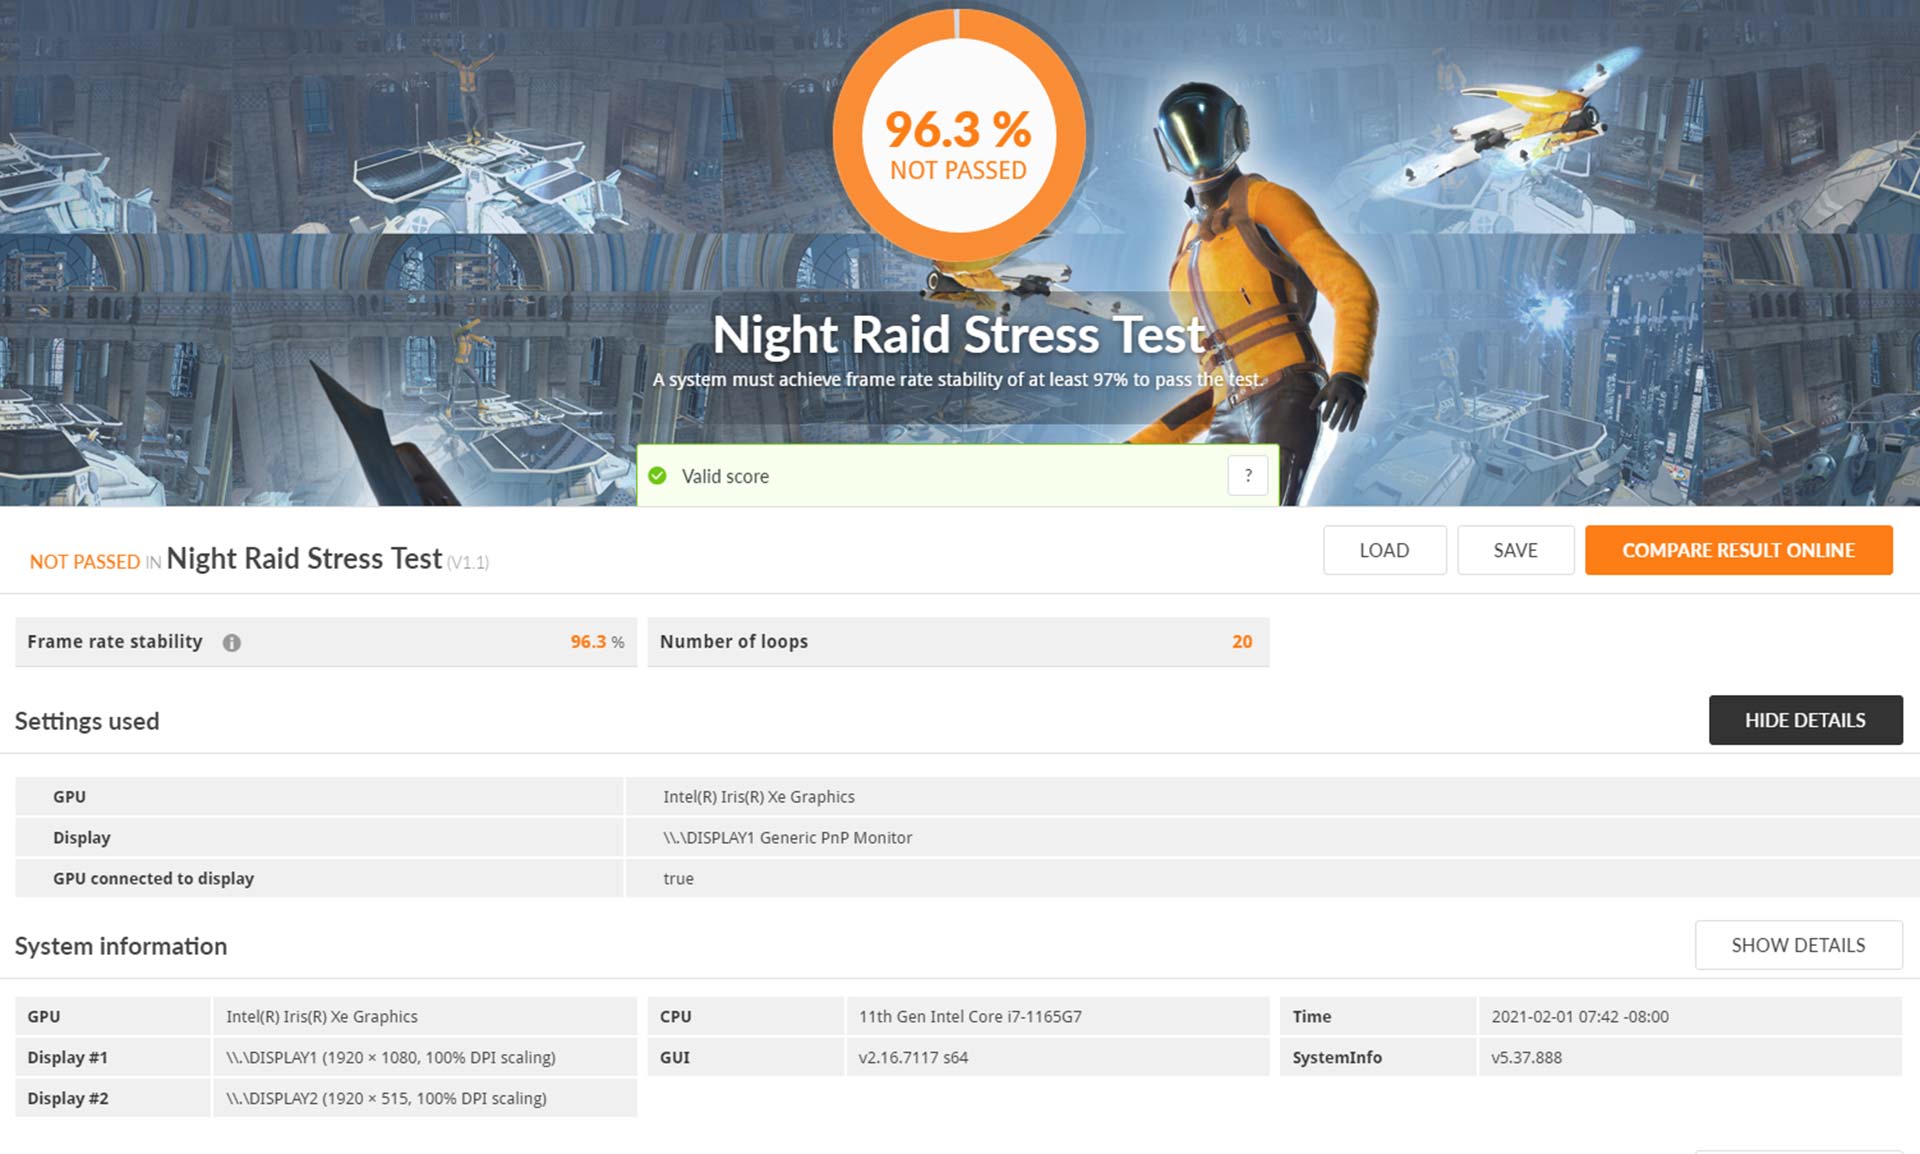Select the GUI version v2.16.7117 s64
This screenshot has height=1154, width=1920.
coord(913,1058)
